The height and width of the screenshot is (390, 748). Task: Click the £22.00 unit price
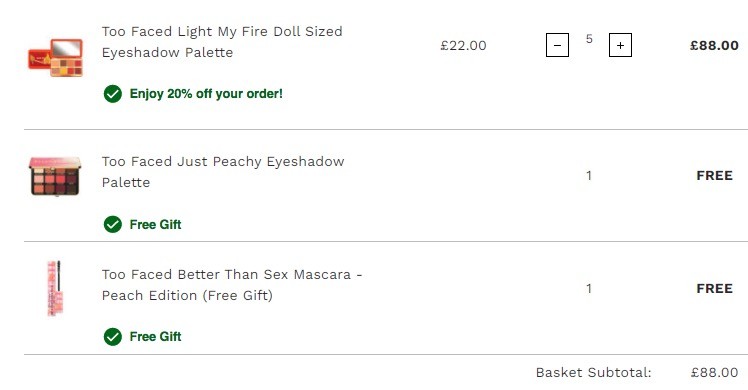click(x=463, y=46)
